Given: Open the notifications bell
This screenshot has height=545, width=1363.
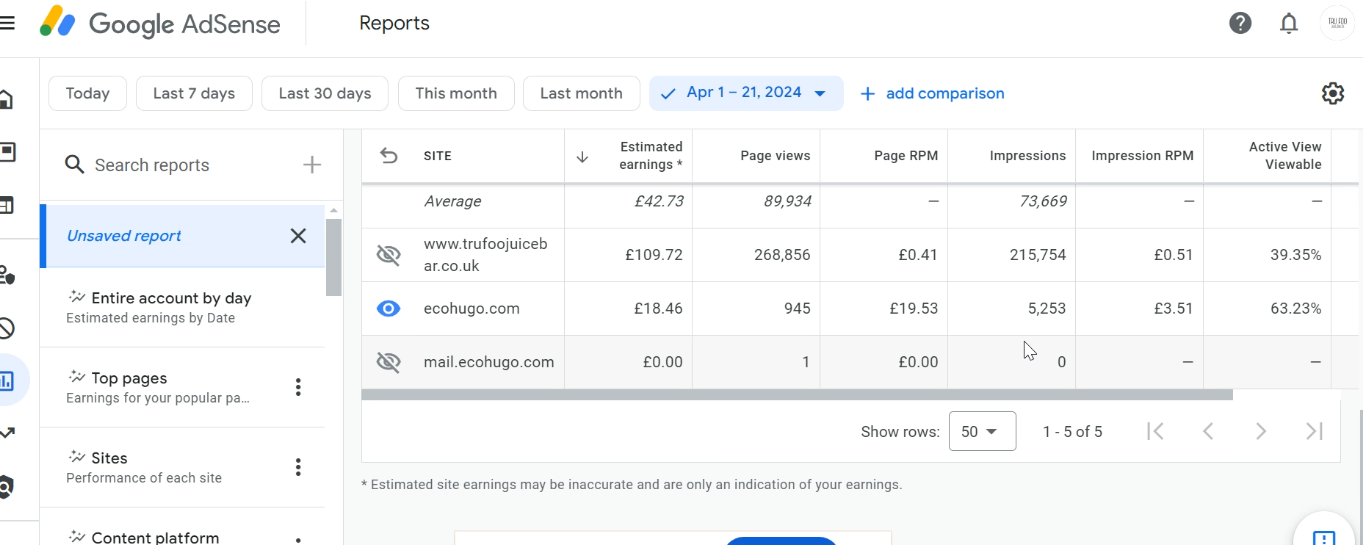Looking at the screenshot, I should [1289, 23].
